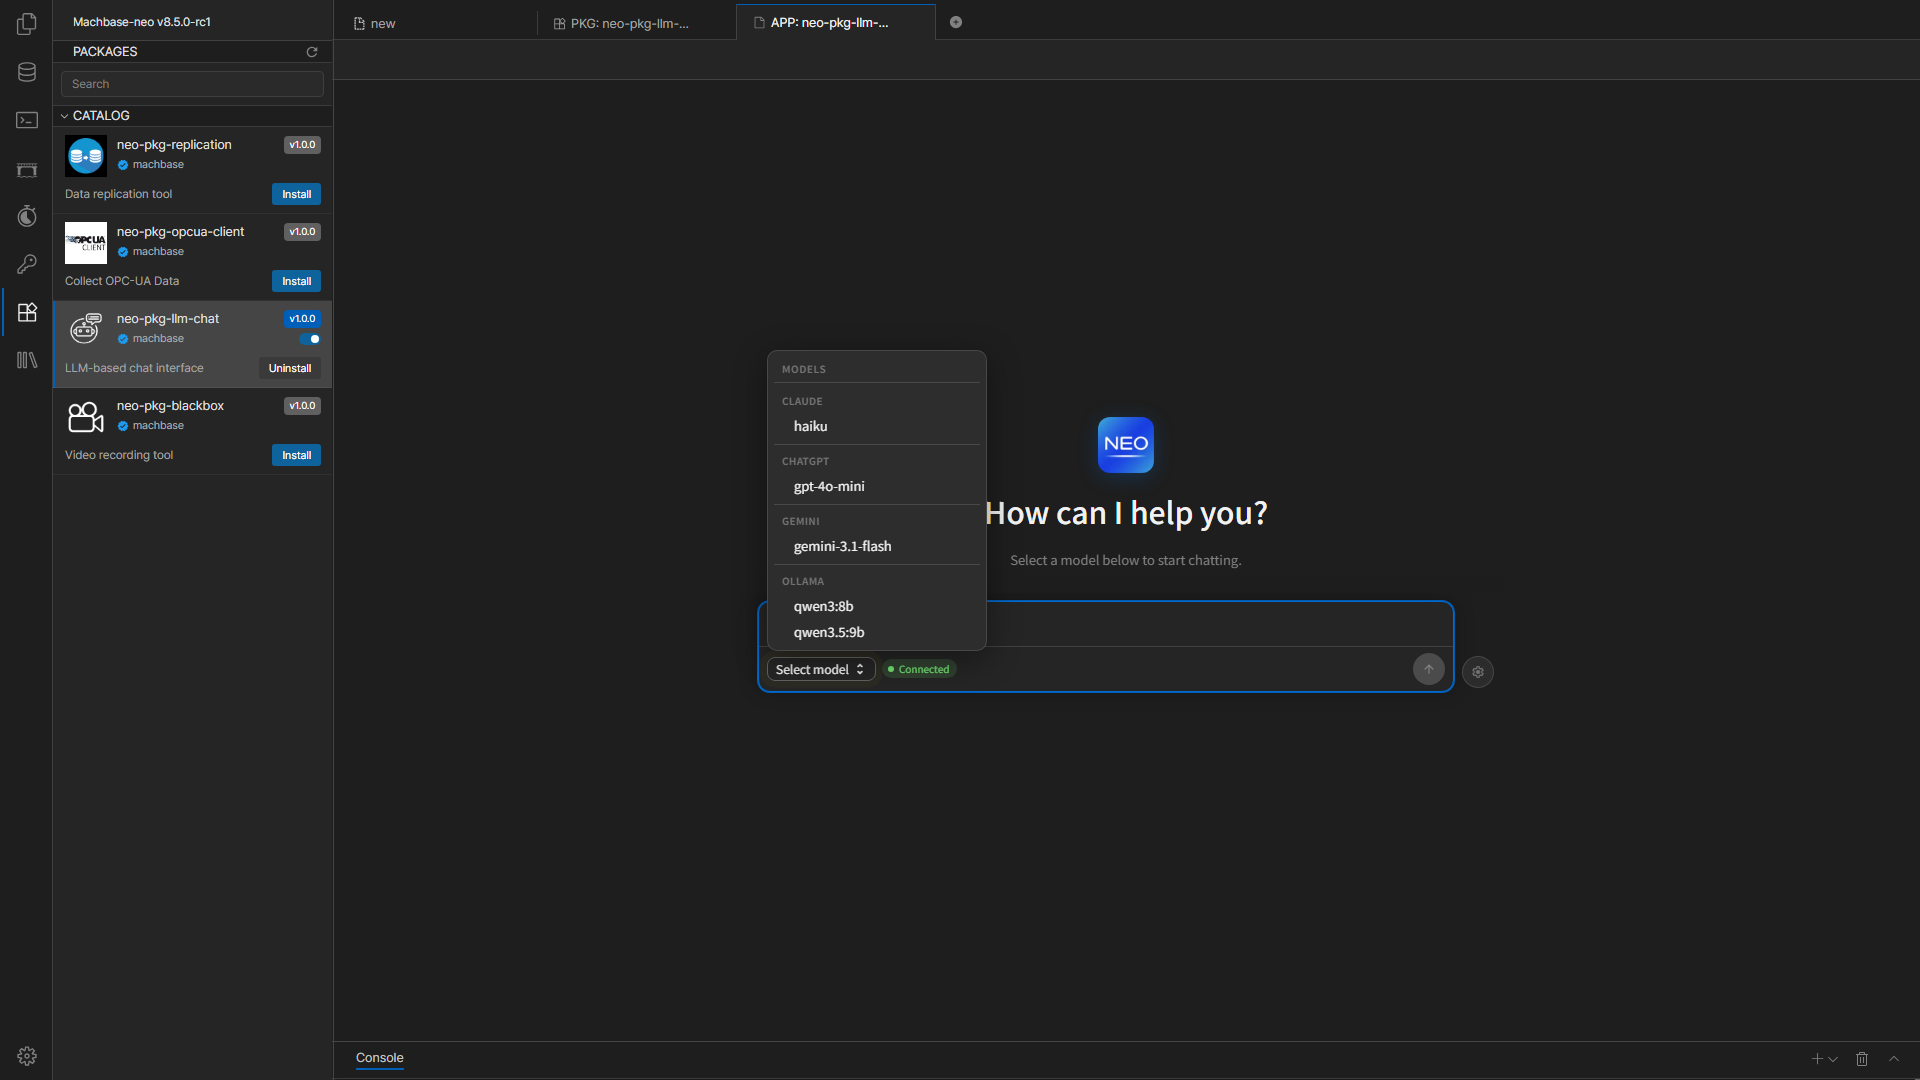Install neo-pkg-blackbox package

(x=296, y=455)
